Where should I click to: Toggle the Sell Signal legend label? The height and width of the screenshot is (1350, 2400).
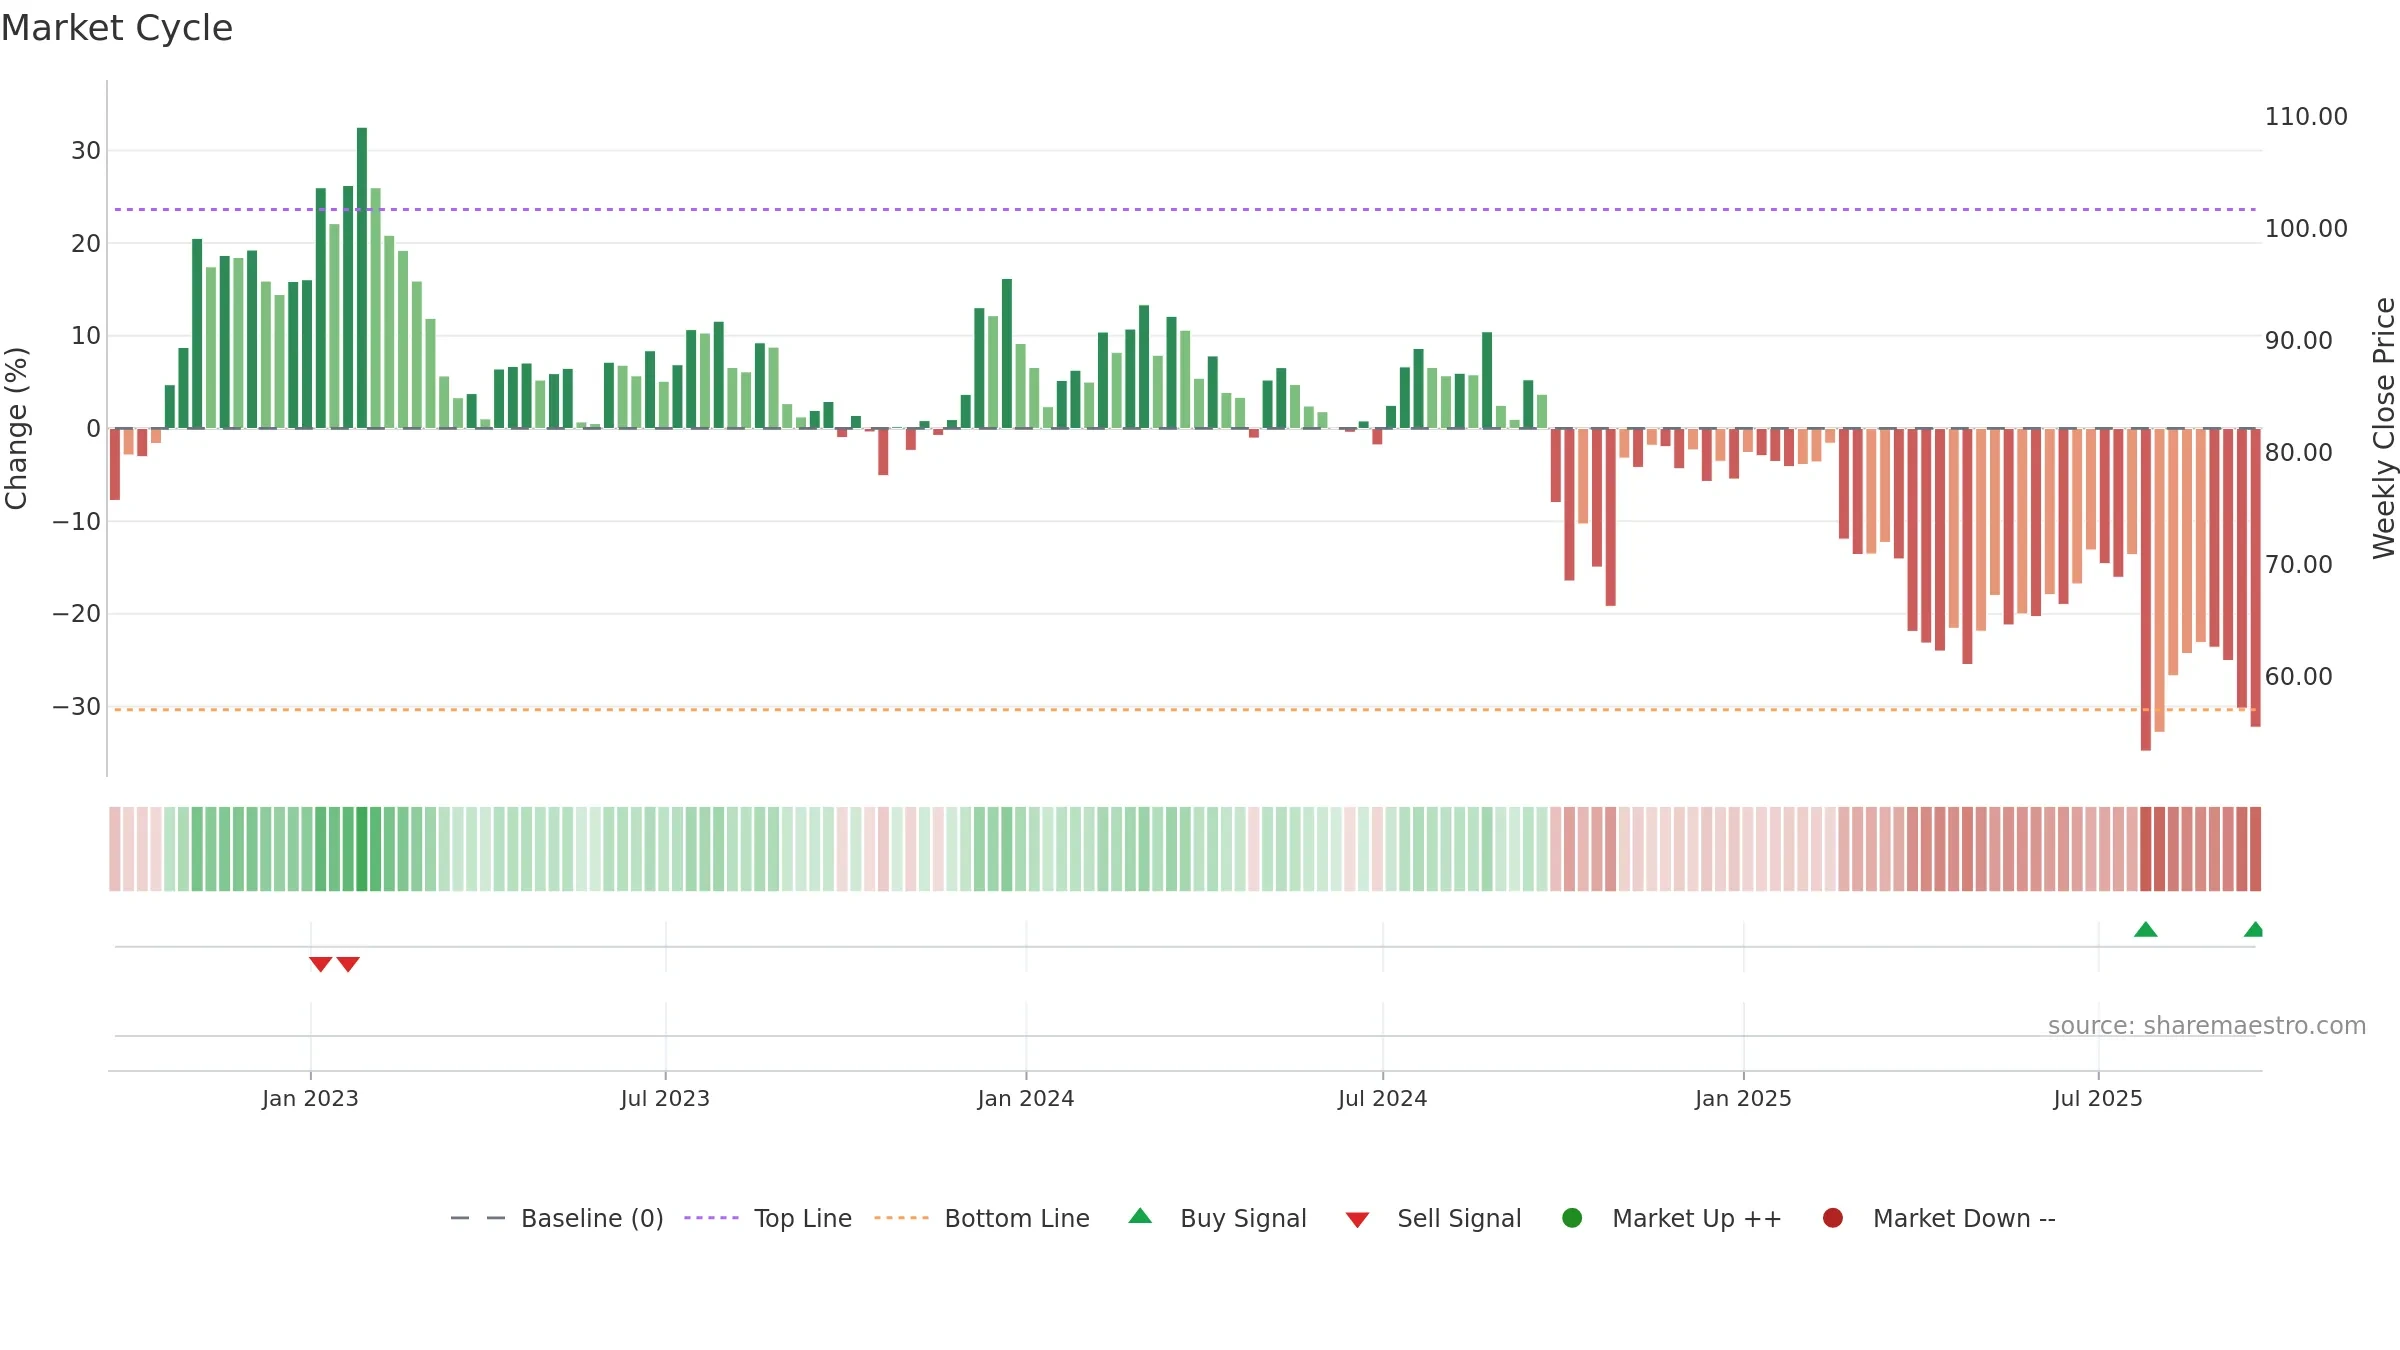(1459, 1218)
